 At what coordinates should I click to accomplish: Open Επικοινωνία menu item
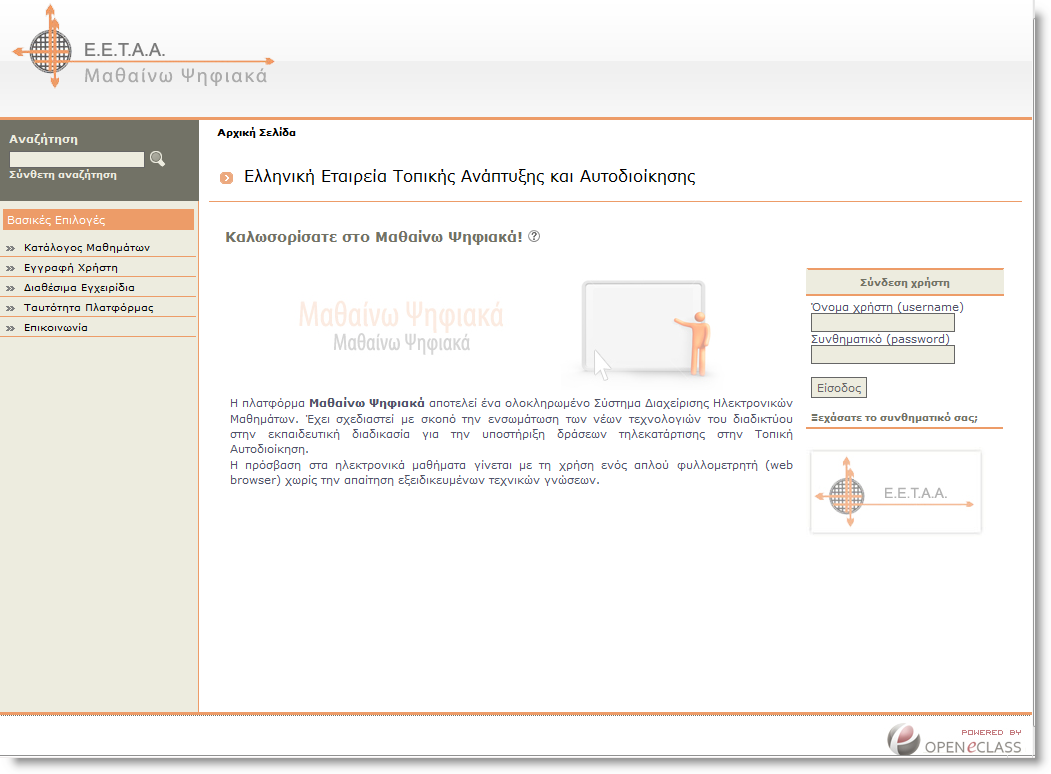[x=56, y=328]
